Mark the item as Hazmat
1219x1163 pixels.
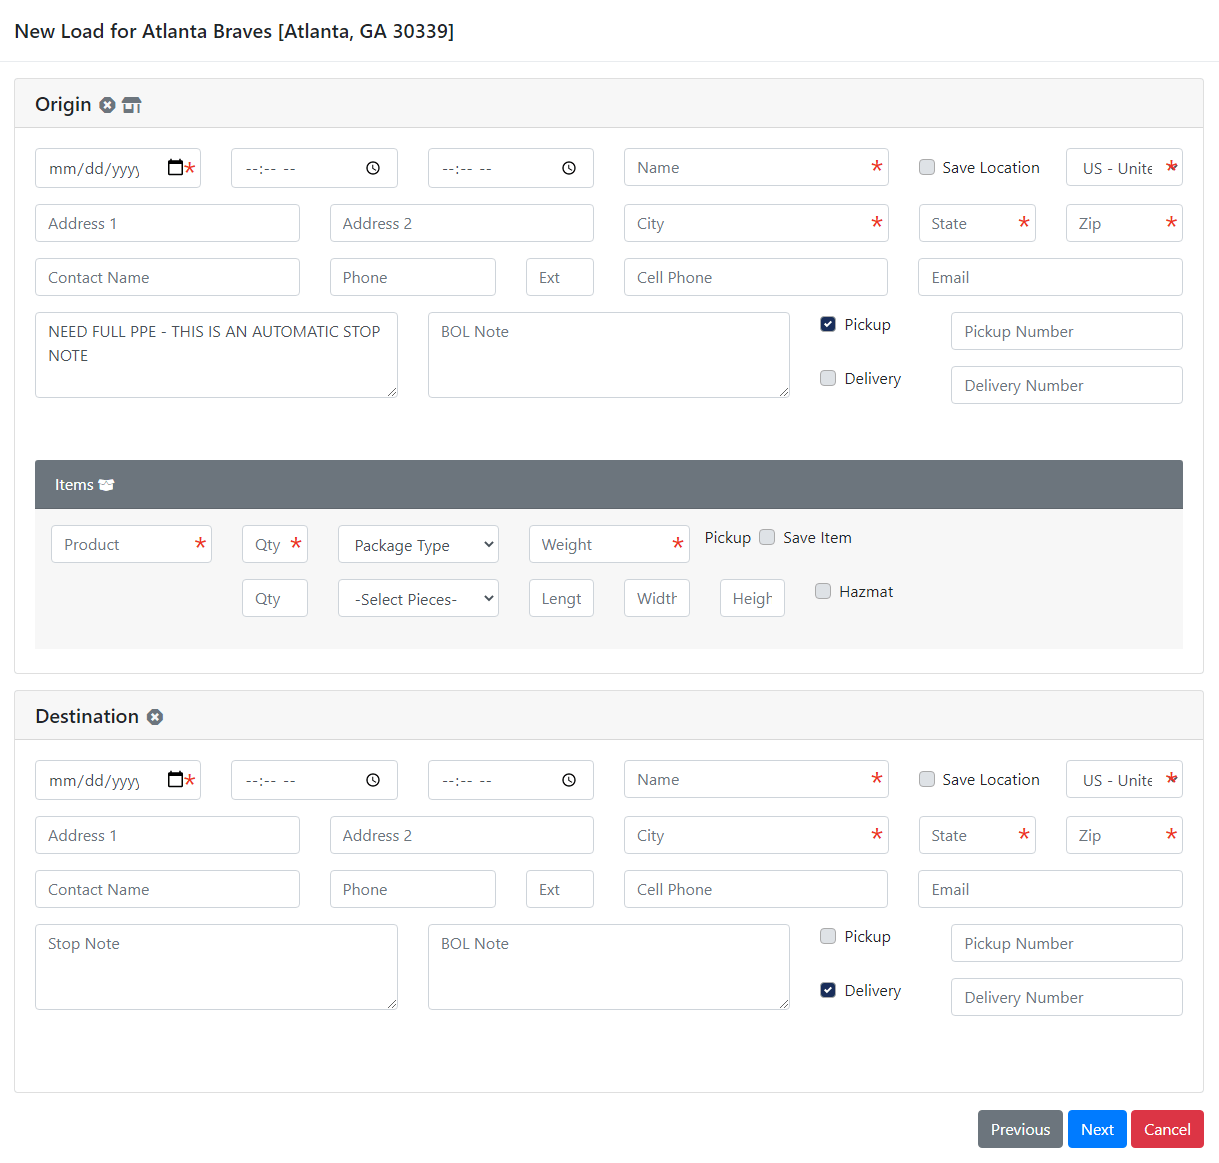(x=823, y=591)
